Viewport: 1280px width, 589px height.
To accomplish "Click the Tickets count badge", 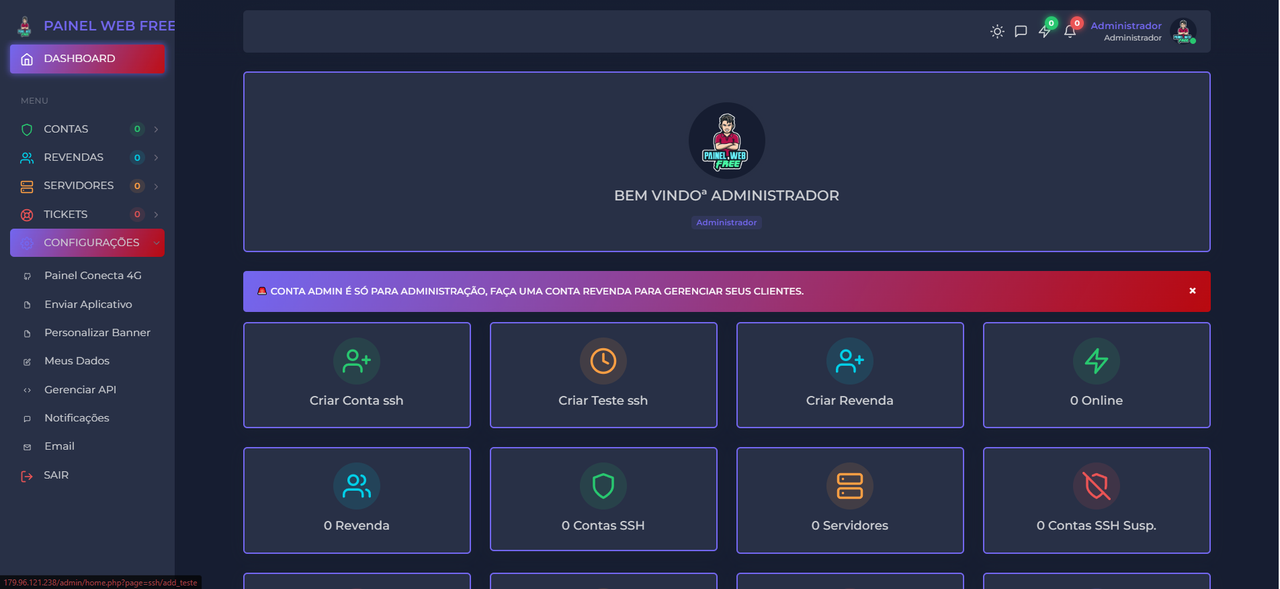I will [137, 215].
